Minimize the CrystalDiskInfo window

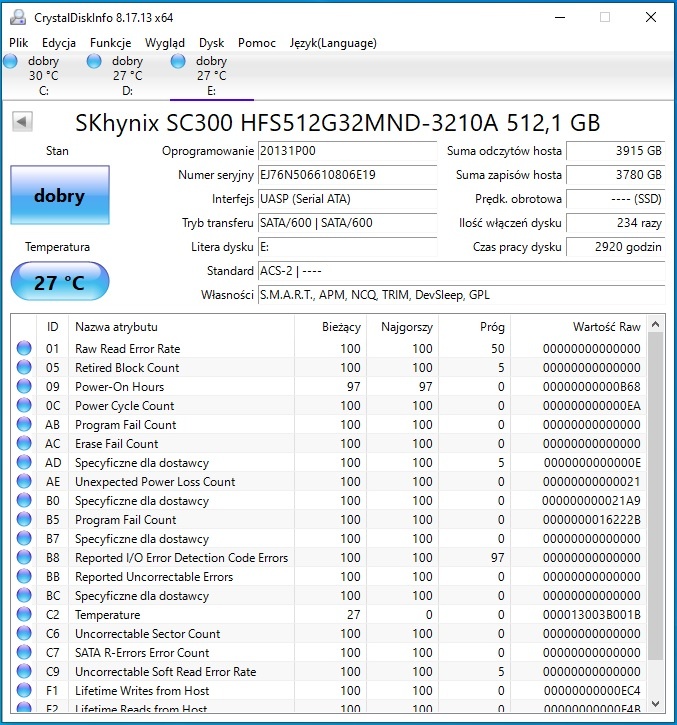pos(560,18)
